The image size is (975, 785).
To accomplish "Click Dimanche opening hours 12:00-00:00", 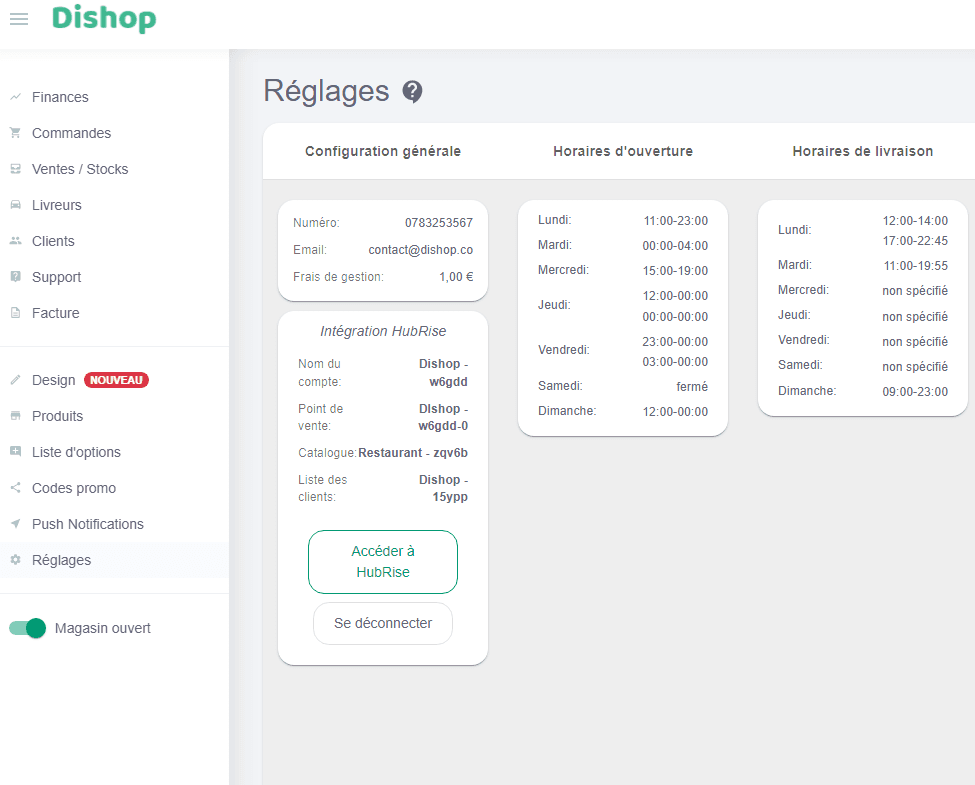I will tap(675, 412).
